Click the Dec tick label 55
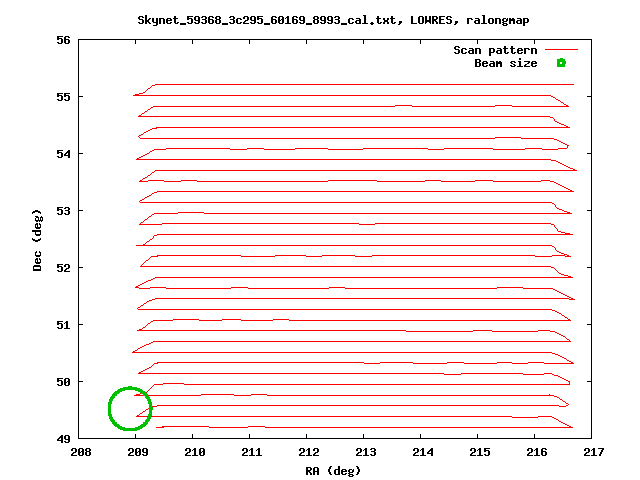640x480 pixels. point(63,97)
